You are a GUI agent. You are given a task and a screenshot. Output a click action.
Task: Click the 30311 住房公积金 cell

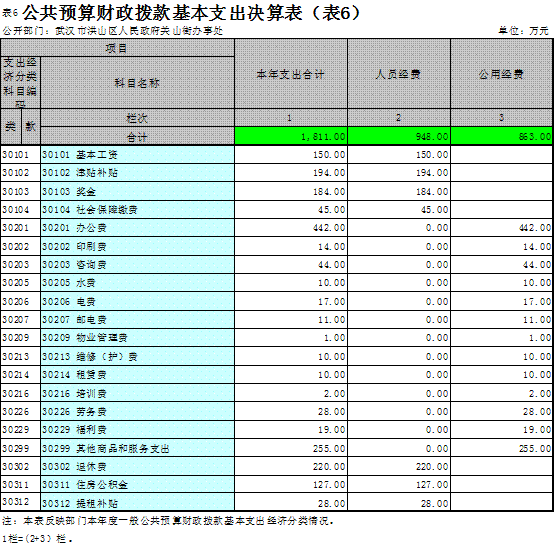click(x=137, y=484)
